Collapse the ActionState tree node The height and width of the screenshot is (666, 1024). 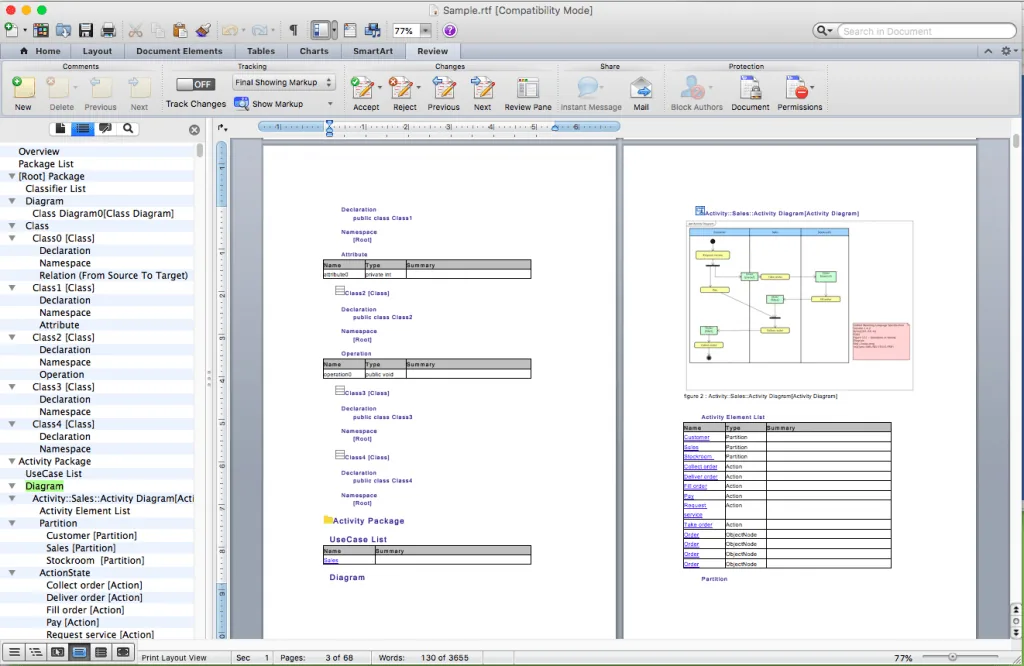12,573
